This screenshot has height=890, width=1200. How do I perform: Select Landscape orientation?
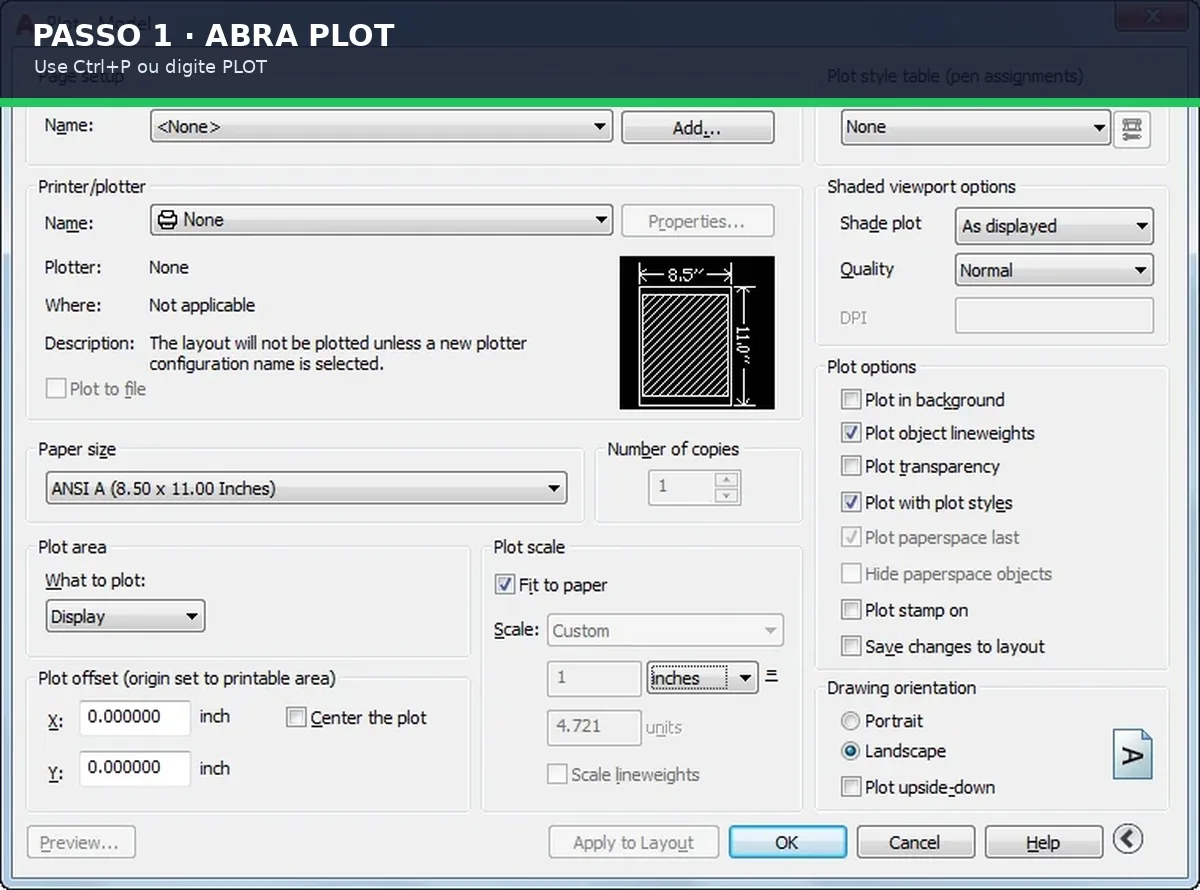click(851, 751)
